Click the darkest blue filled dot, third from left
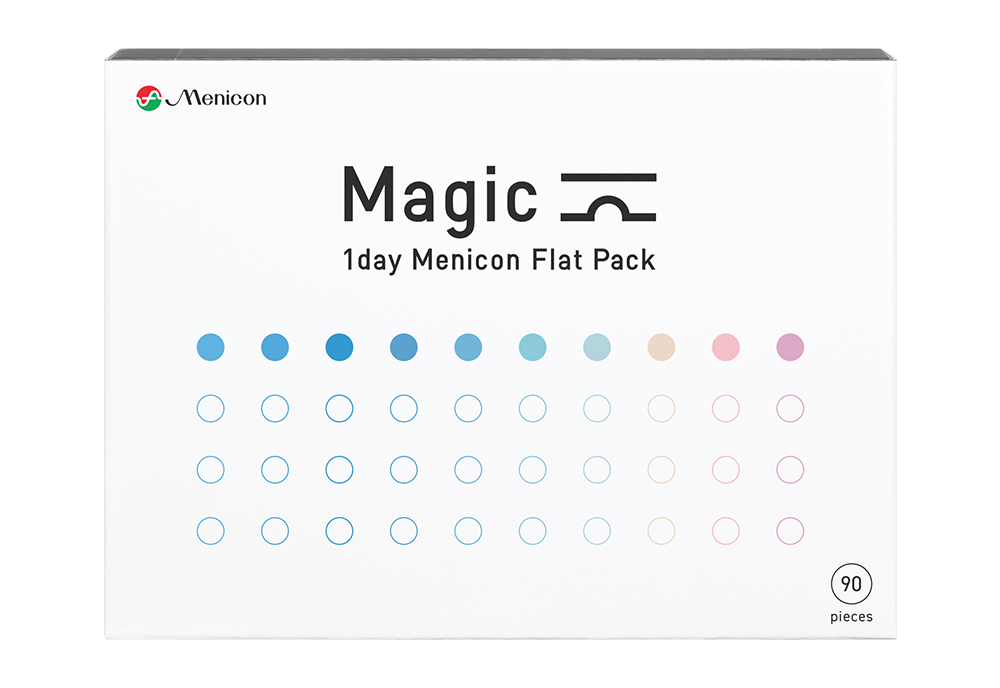The height and width of the screenshot is (688, 1000). pos(339,347)
